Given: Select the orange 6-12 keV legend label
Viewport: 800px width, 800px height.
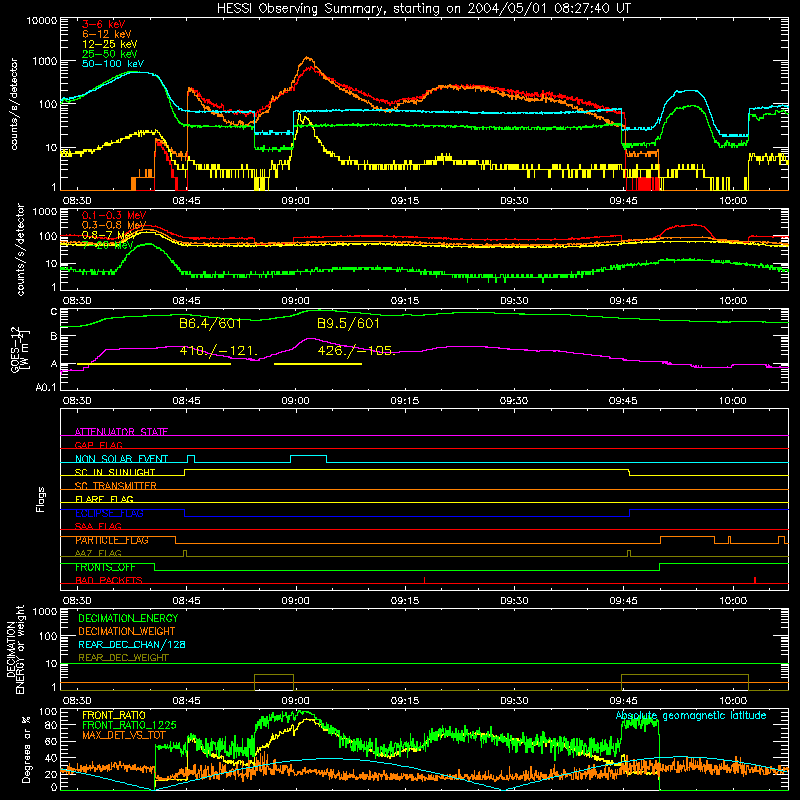Looking at the screenshot, I should [x=107, y=34].
